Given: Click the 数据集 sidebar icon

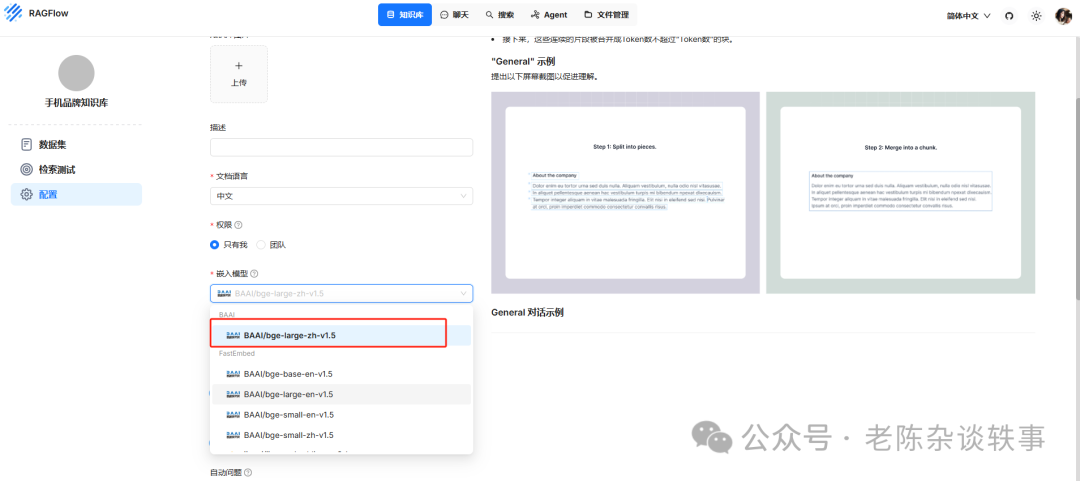Looking at the screenshot, I should coord(26,145).
